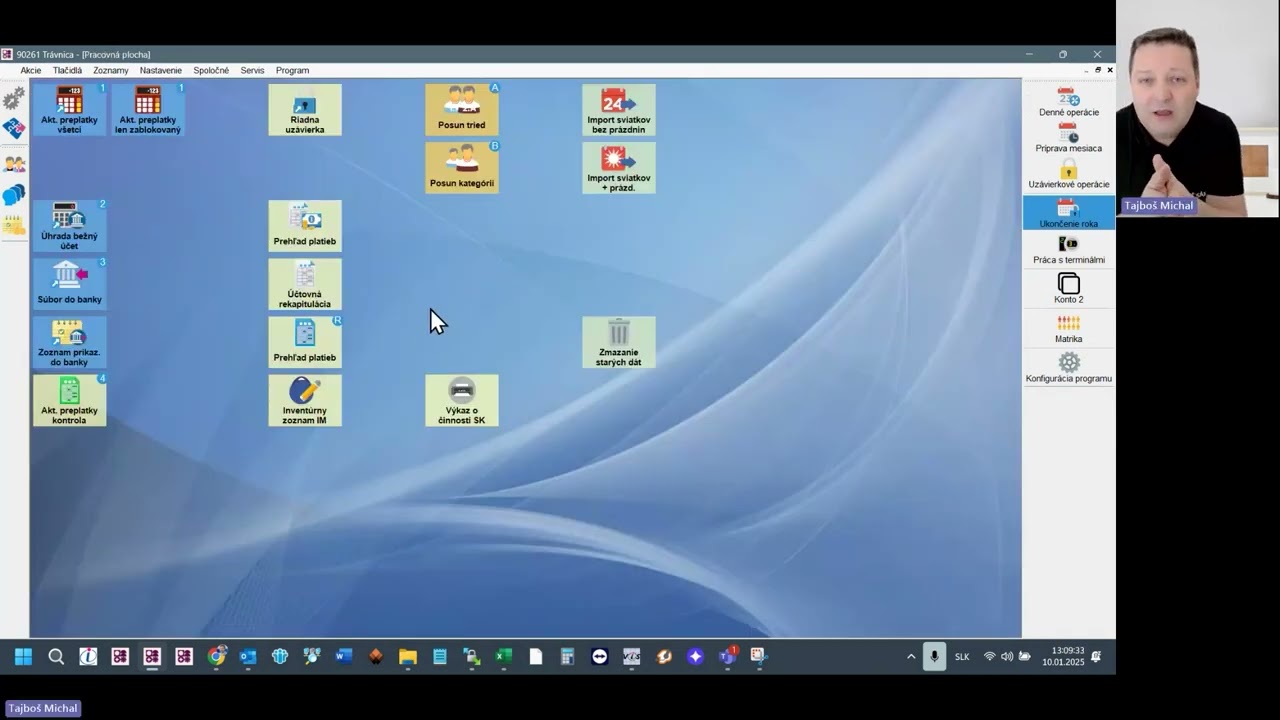
Task: Toggle the microphone in system tray
Action: 935,657
